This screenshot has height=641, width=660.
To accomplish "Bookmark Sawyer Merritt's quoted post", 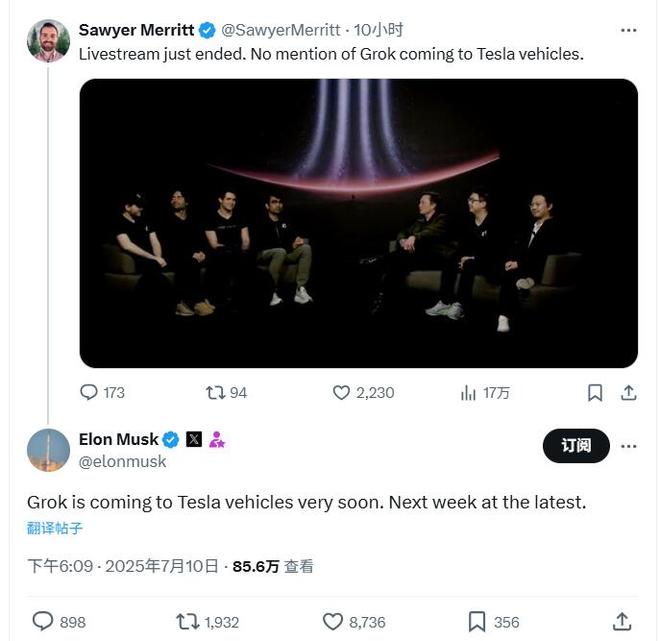I will pos(595,393).
